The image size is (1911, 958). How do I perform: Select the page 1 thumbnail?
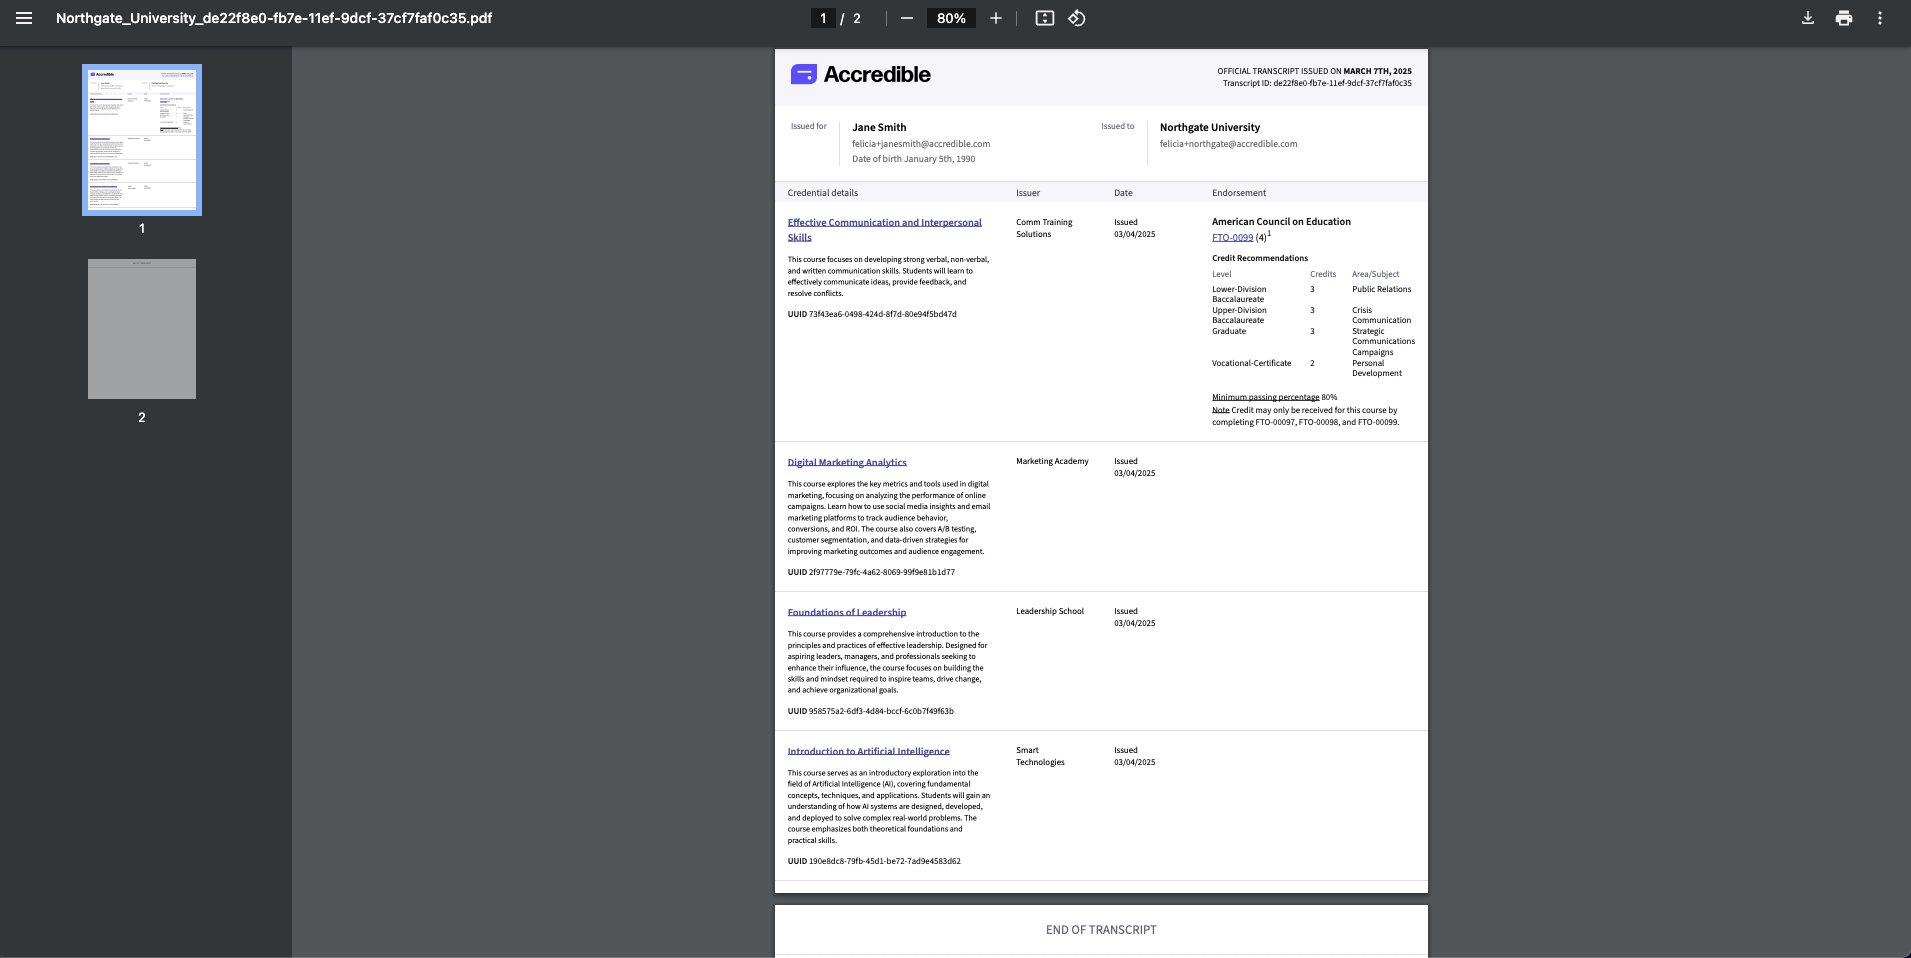click(x=142, y=139)
